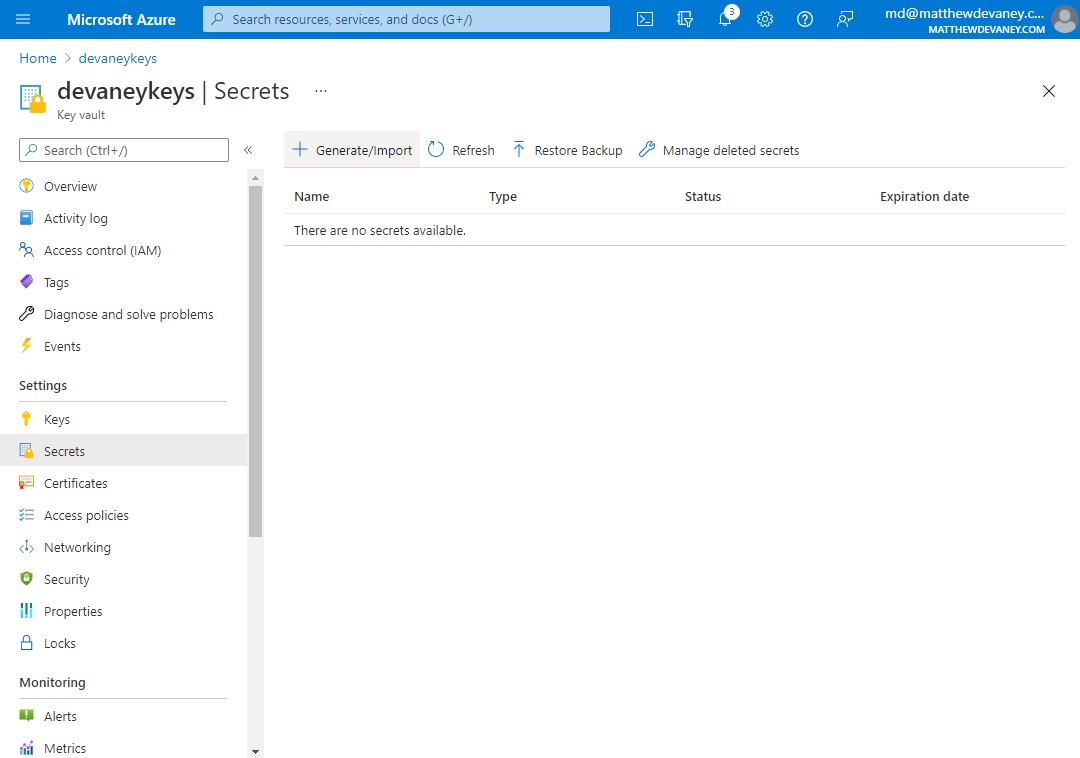Select the Certificates sidebar icon

pos(27,483)
